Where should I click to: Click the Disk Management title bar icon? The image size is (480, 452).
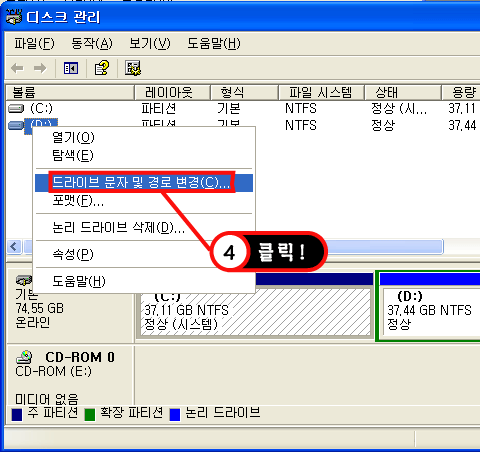point(14,17)
